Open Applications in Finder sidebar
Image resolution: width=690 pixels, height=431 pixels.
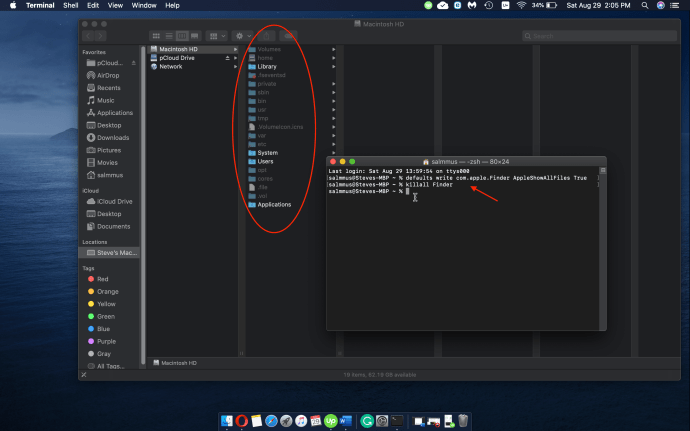pos(115,113)
